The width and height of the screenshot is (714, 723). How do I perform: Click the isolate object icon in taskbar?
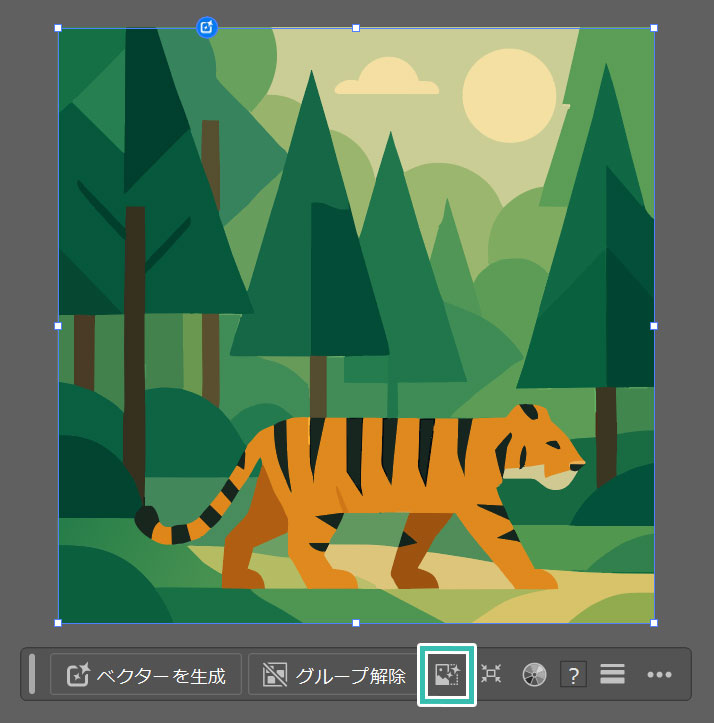[491, 675]
